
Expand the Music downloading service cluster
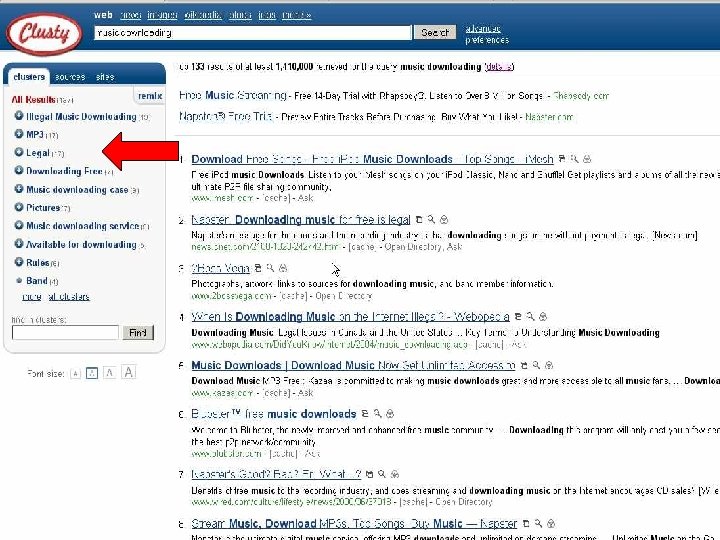(x=19, y=225)
